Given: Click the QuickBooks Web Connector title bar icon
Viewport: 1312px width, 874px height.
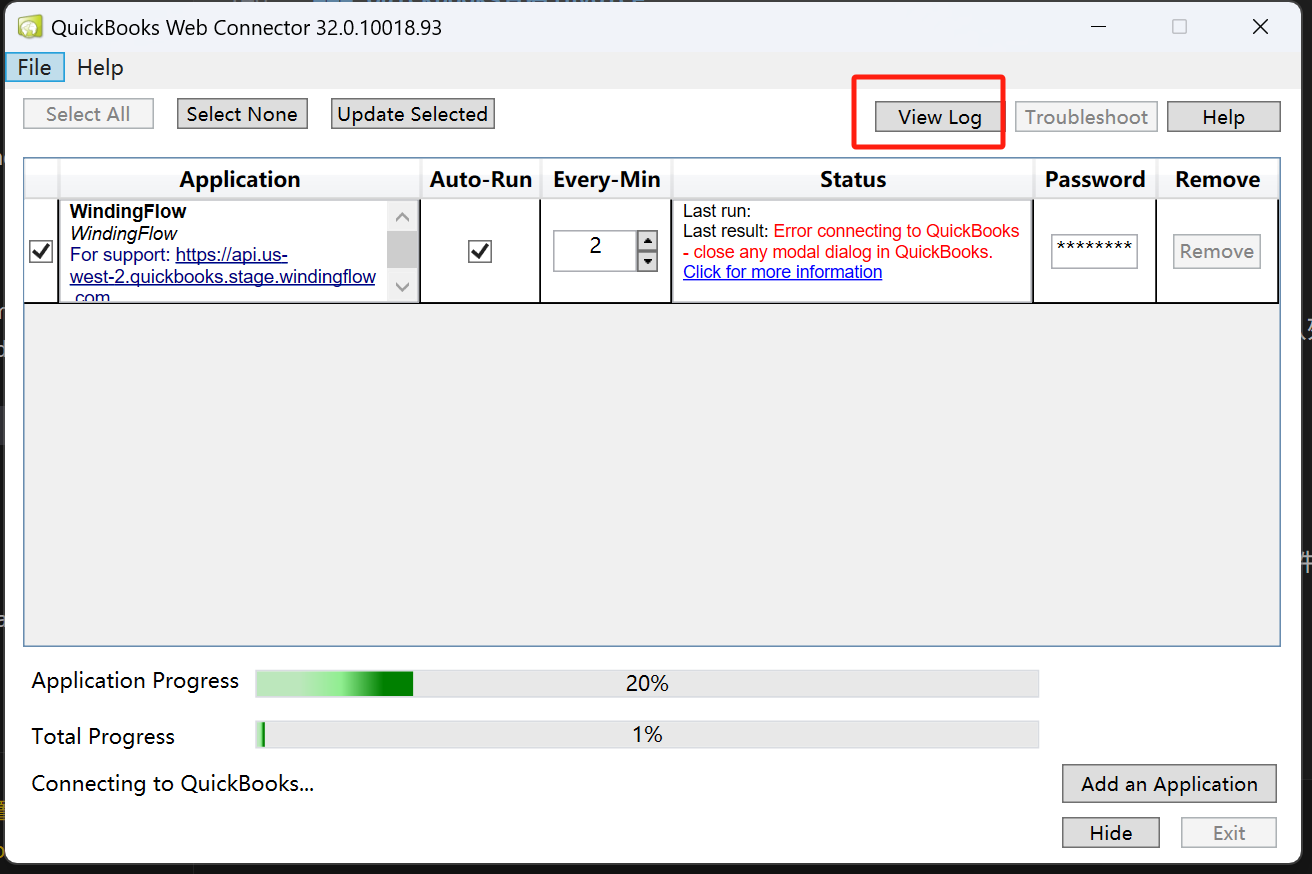Looking at the screenshot, I should (30, 27).
